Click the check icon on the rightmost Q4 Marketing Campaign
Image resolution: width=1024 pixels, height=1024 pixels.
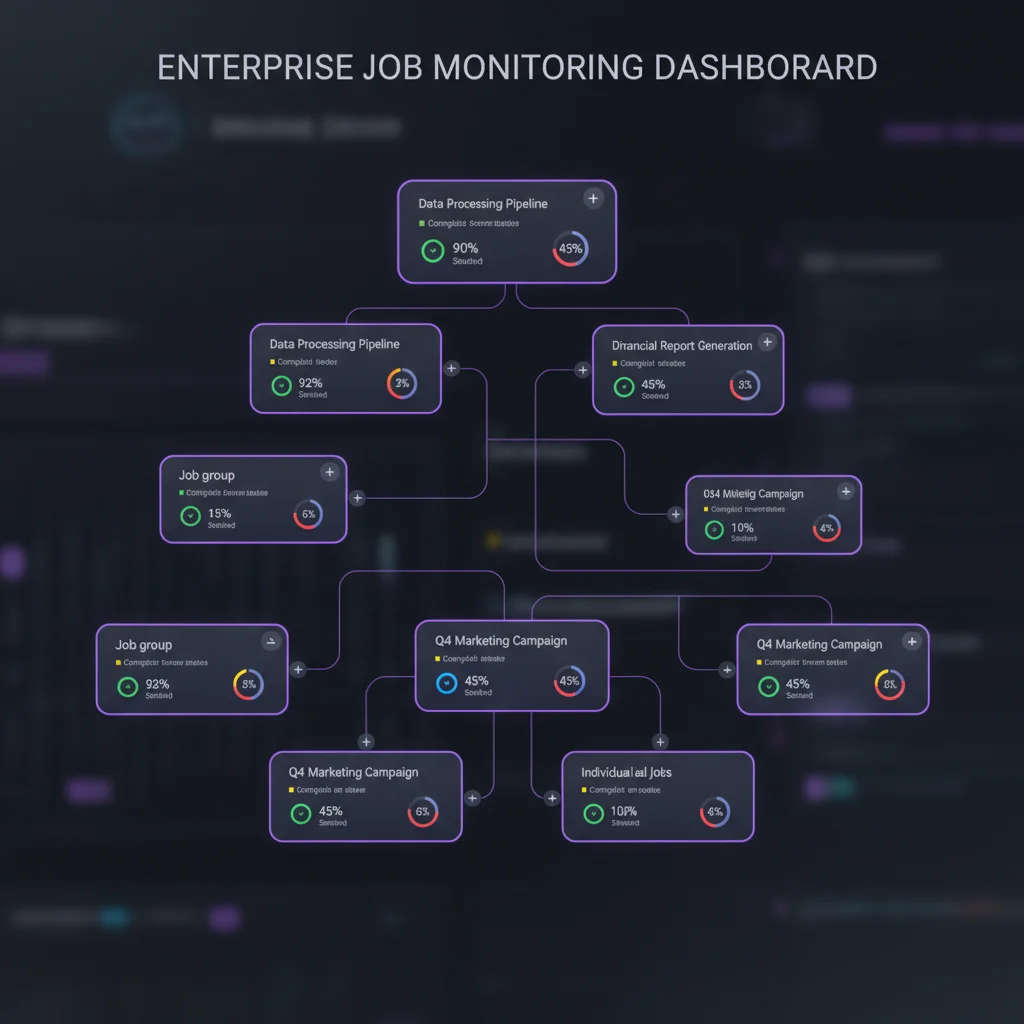767,685
